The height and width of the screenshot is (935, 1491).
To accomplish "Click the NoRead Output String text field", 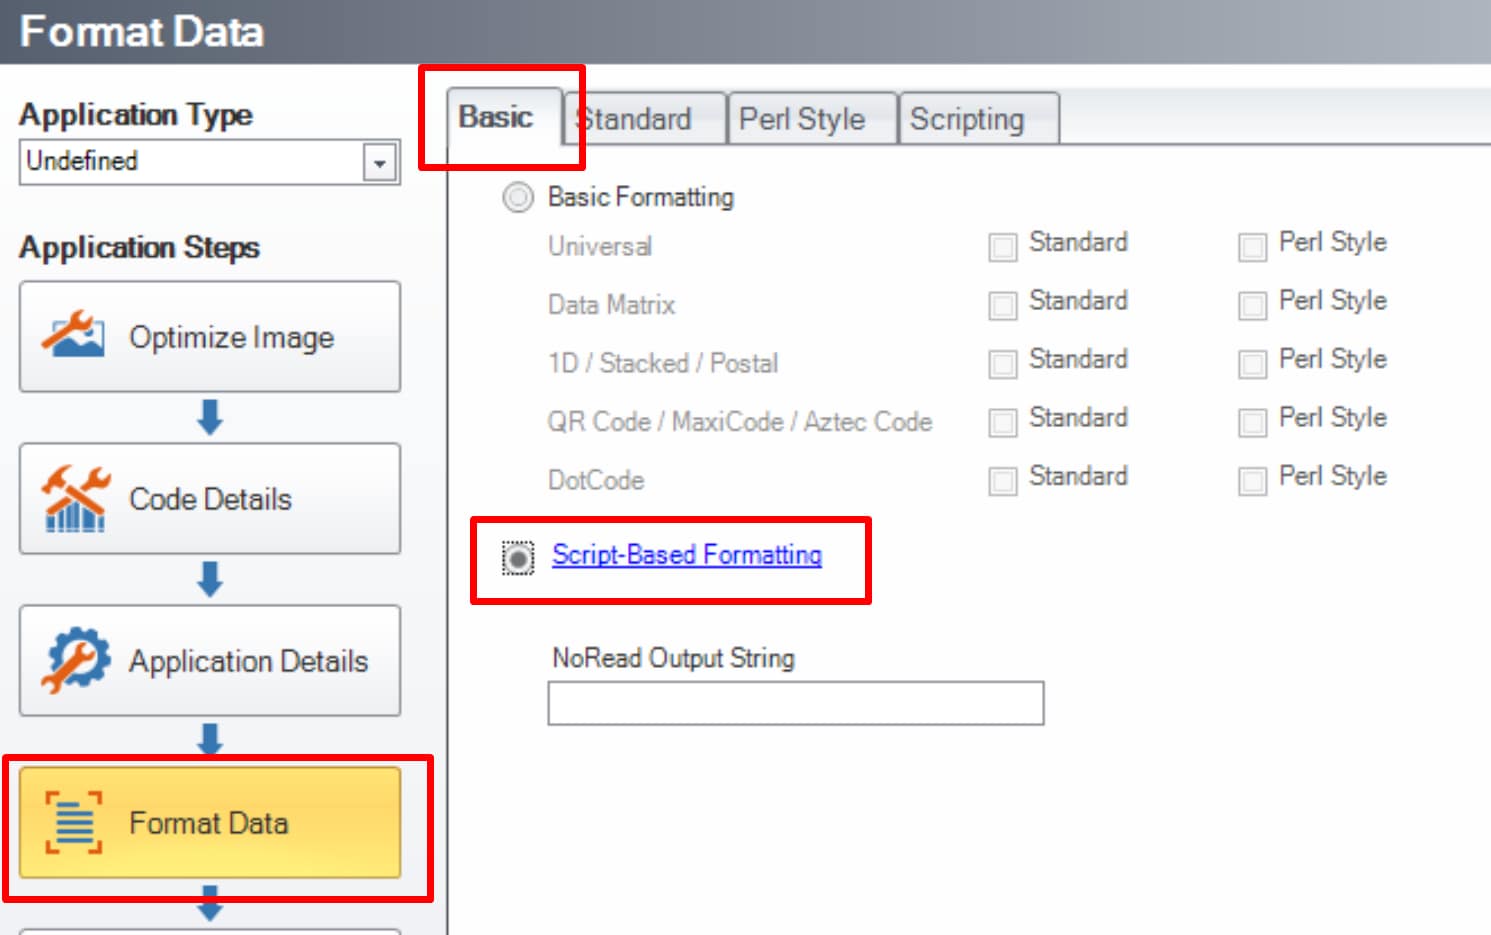I will tap(795, 703).
